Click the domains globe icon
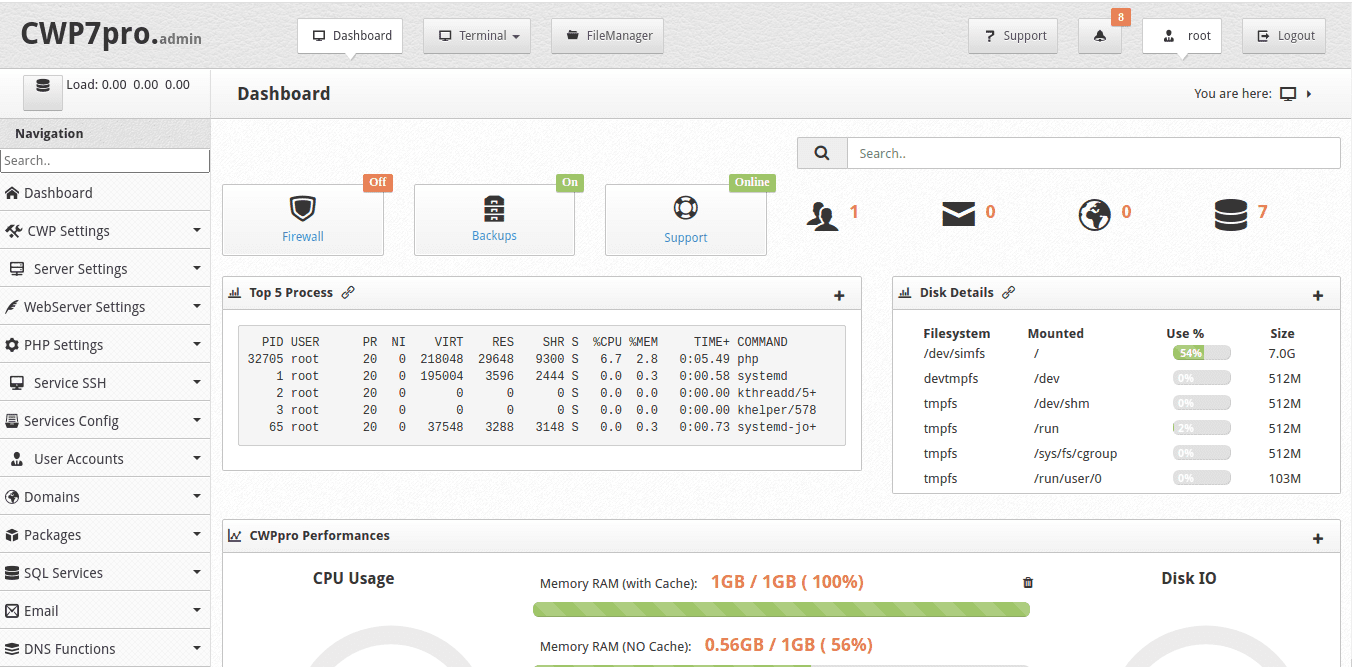This screenshot has width=1352, height=667. point(1095,214)
